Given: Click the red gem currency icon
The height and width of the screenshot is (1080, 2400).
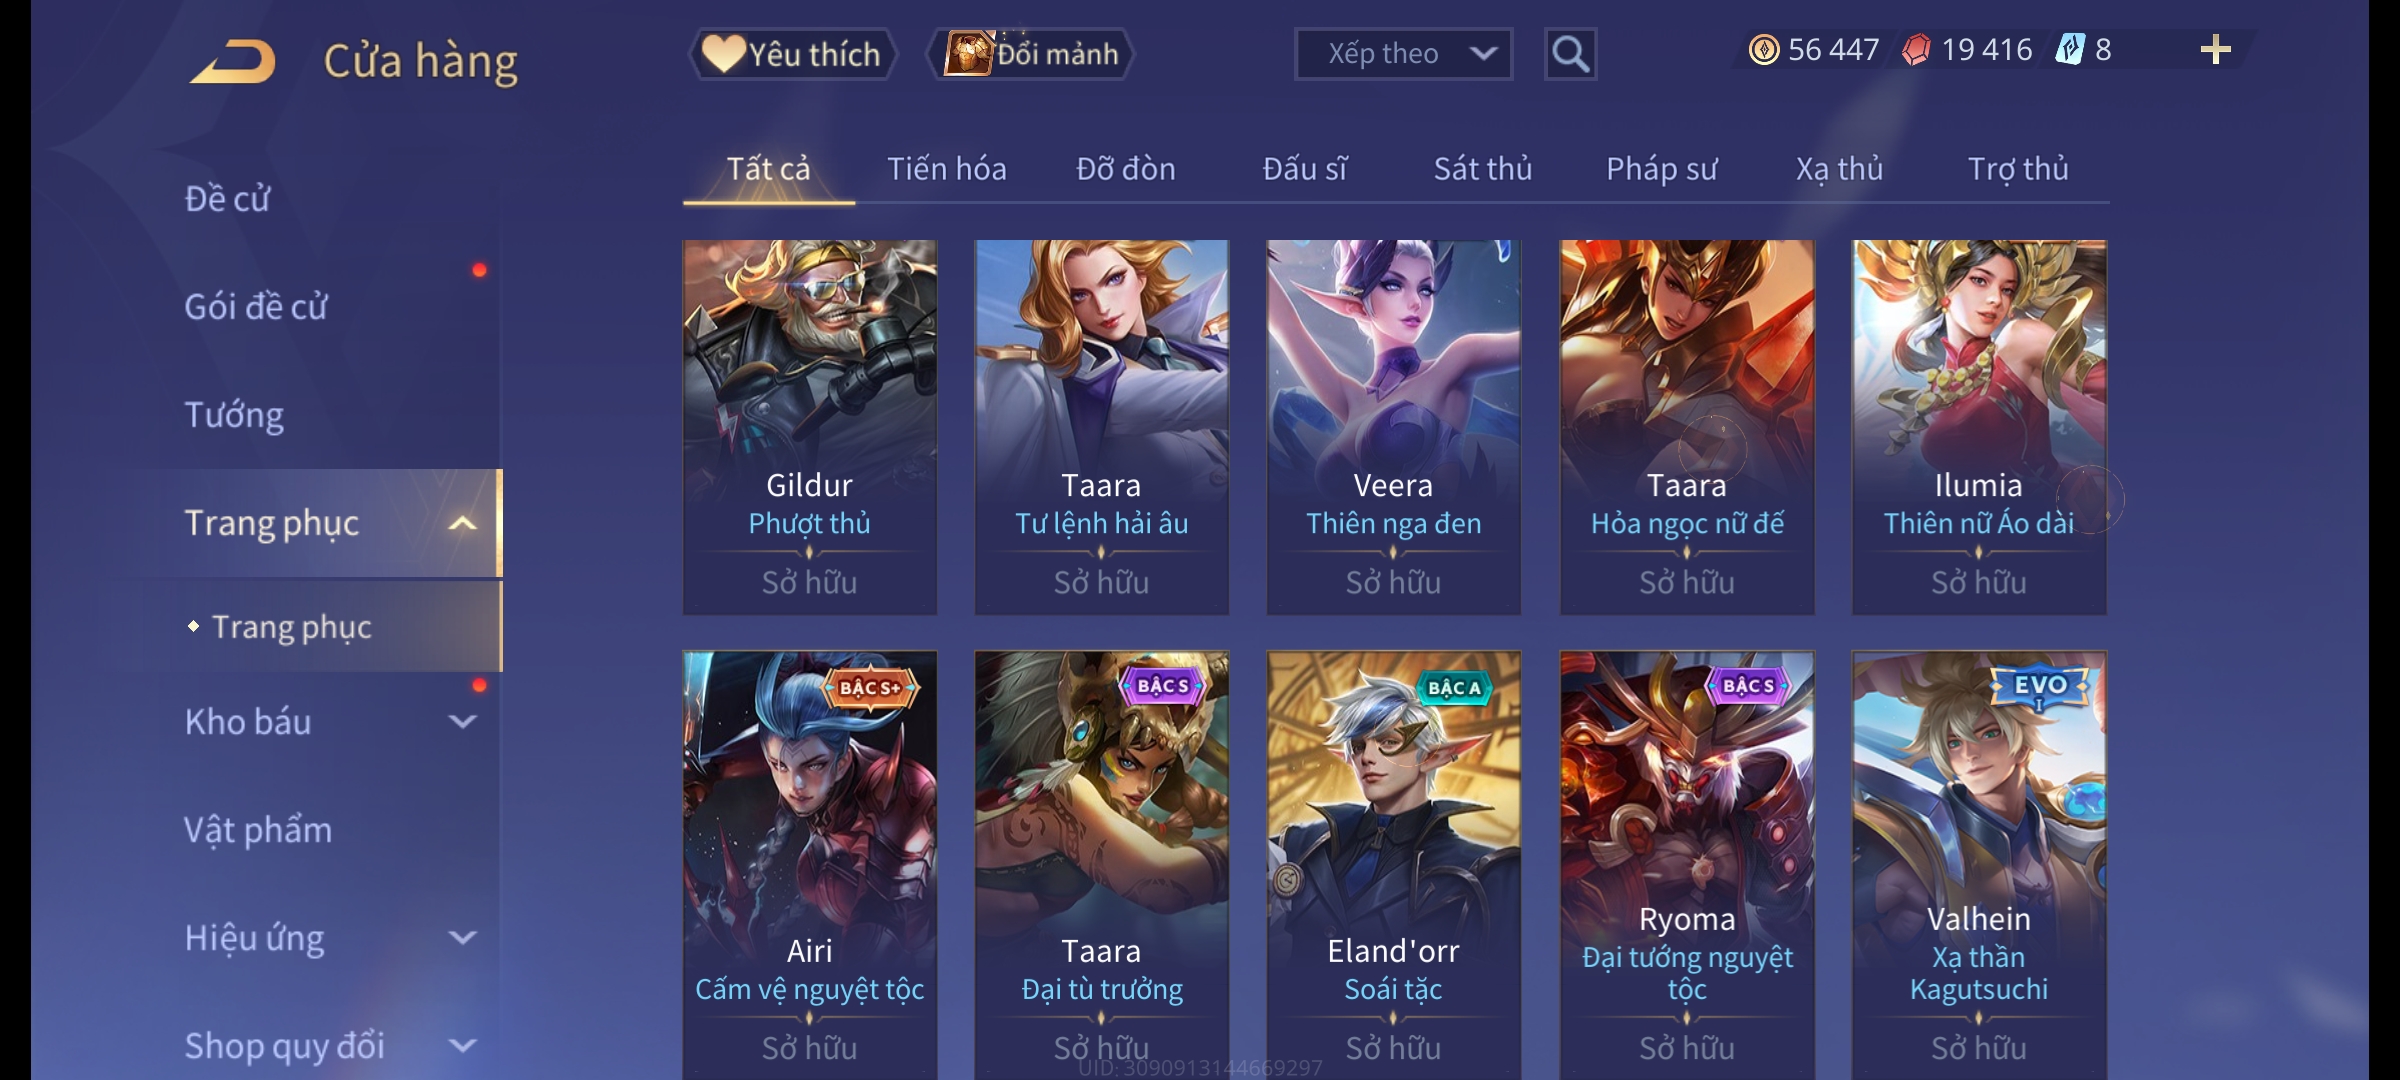Looking at the screenshot, I should (x=1916, y=50).
